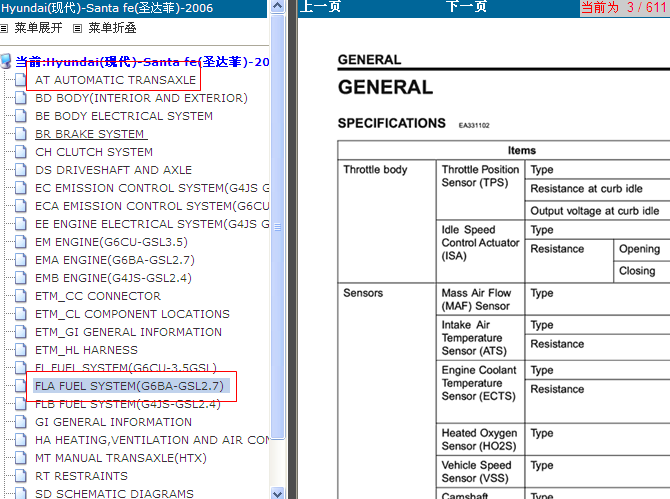Open ECA EMISSION CONTROL SYSTEM(G6CU entry

coord(152,206)
